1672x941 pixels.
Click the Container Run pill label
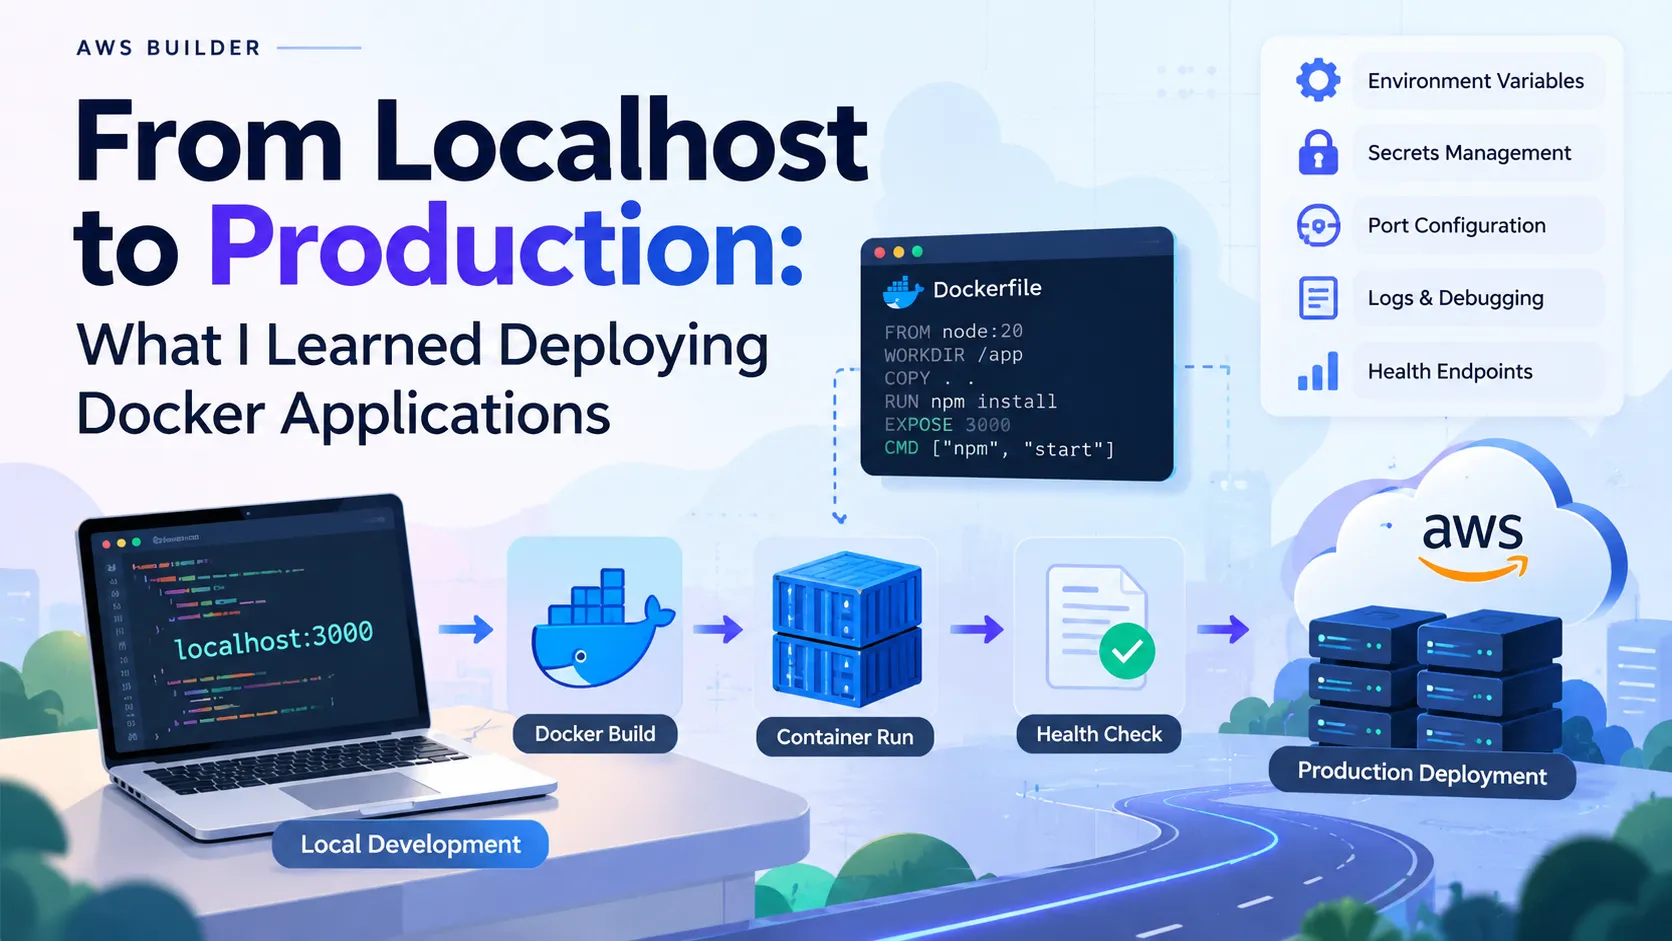pos(845,737)
